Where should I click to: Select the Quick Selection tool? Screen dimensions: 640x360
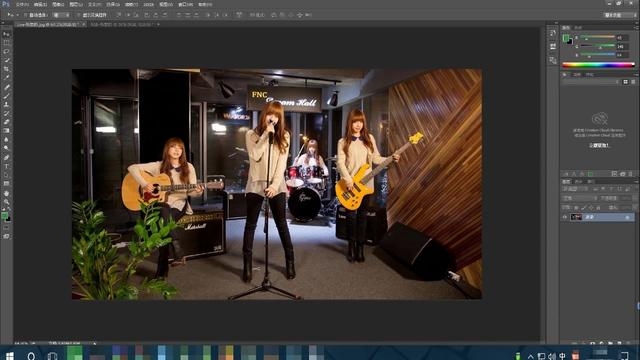[7, 60]
